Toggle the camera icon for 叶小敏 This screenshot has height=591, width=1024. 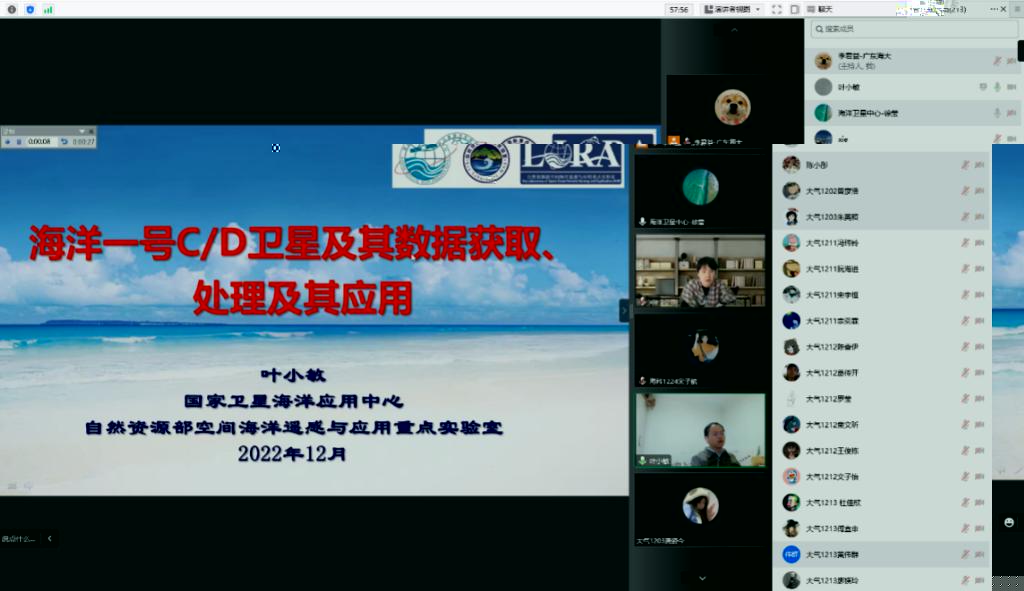(x=1011, y=87)
